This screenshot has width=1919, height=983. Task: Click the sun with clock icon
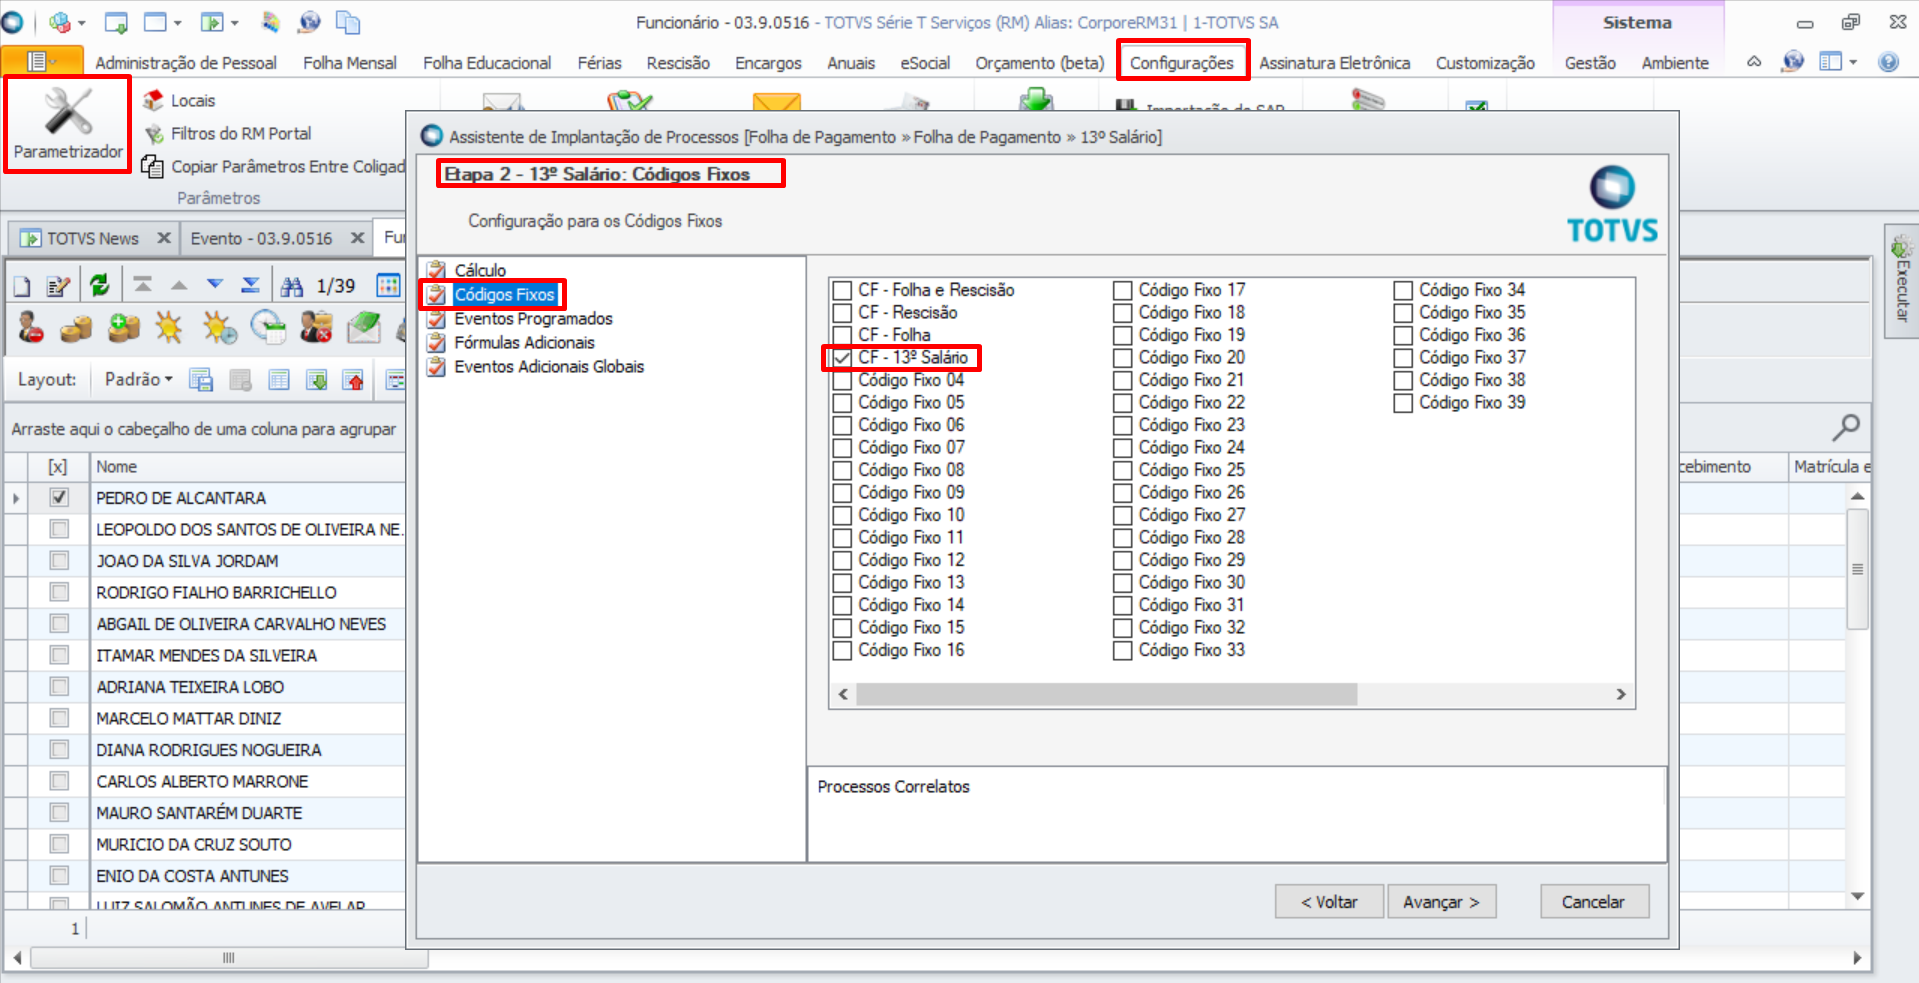(x=219, y=328)
